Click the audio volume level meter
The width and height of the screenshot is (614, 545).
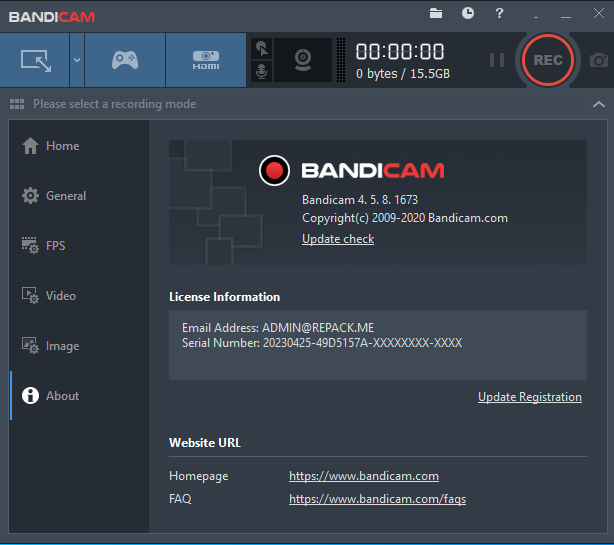341,60
